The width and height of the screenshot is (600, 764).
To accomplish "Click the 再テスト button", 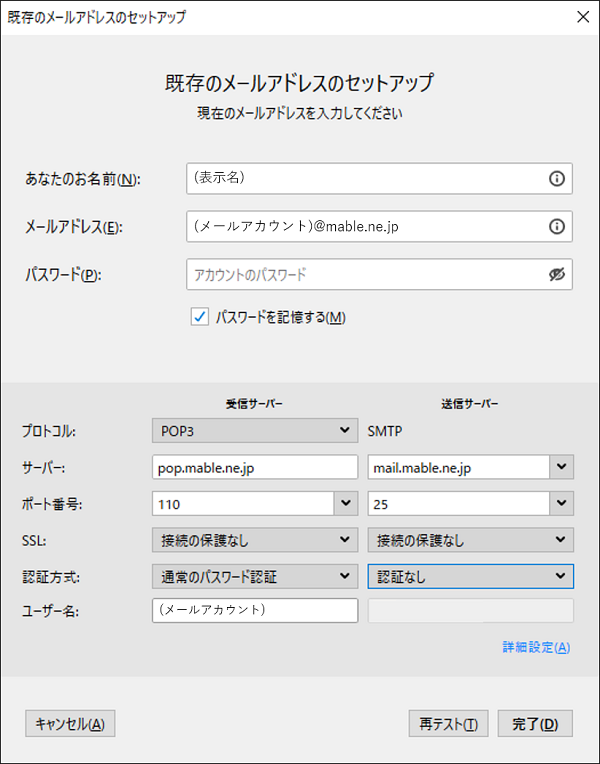I will point(448,724).
